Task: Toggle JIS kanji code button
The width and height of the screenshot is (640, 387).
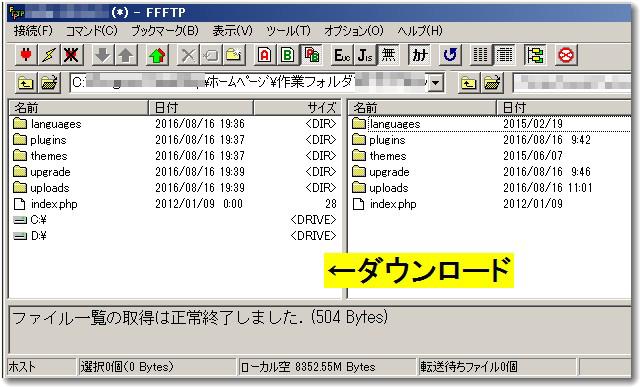Action: (364, 55)
